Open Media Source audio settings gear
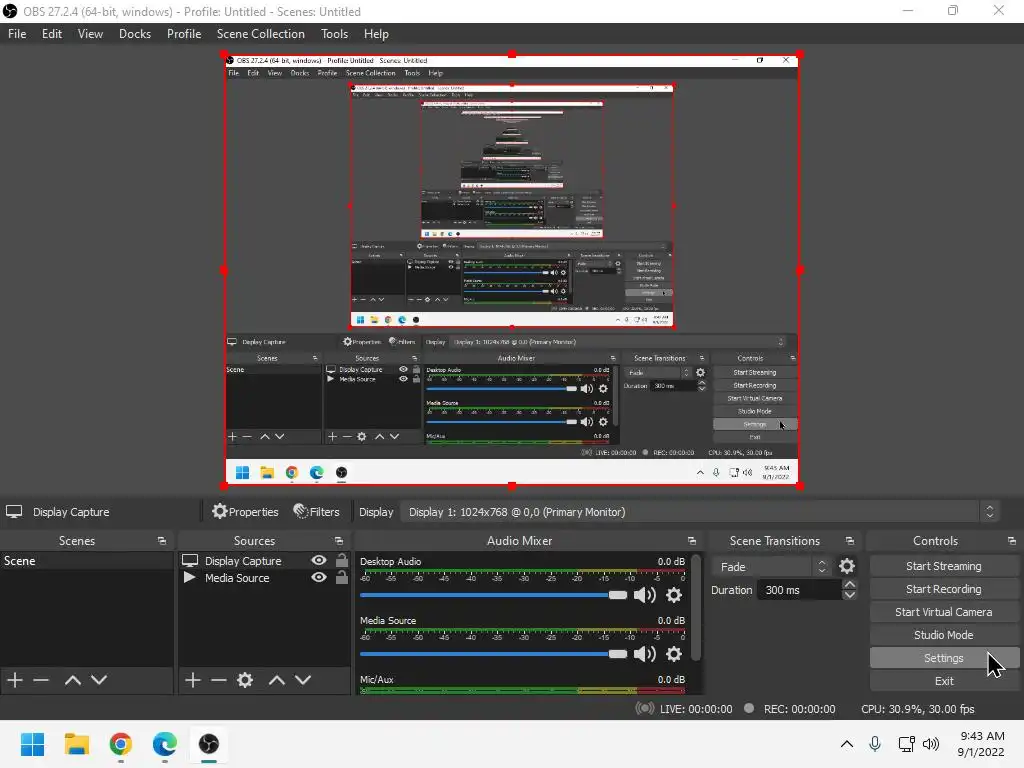 [x=674, y=654]
